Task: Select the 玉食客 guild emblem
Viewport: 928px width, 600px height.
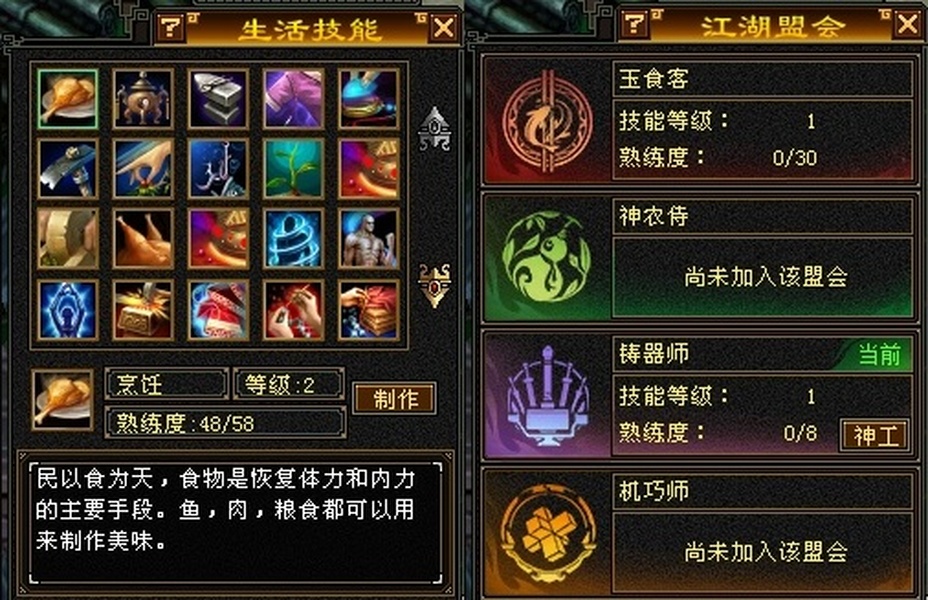Action: [547, 122]
